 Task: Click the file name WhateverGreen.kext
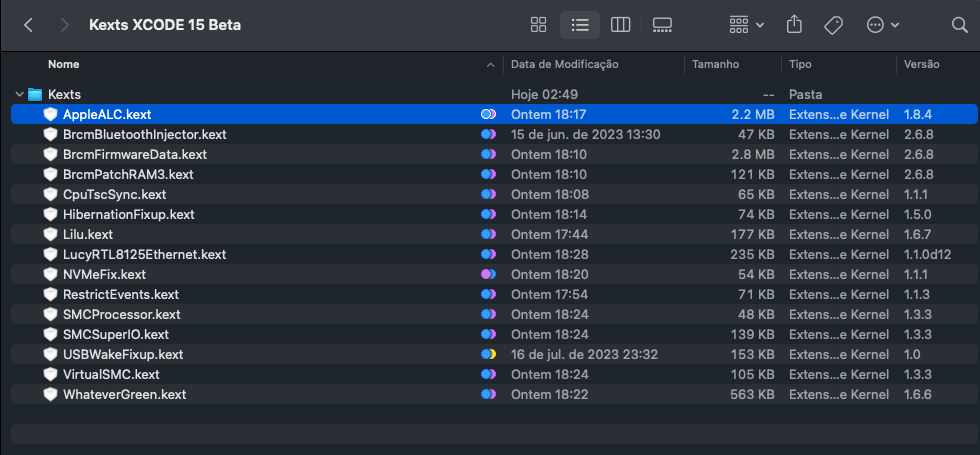tap(124, 394)
